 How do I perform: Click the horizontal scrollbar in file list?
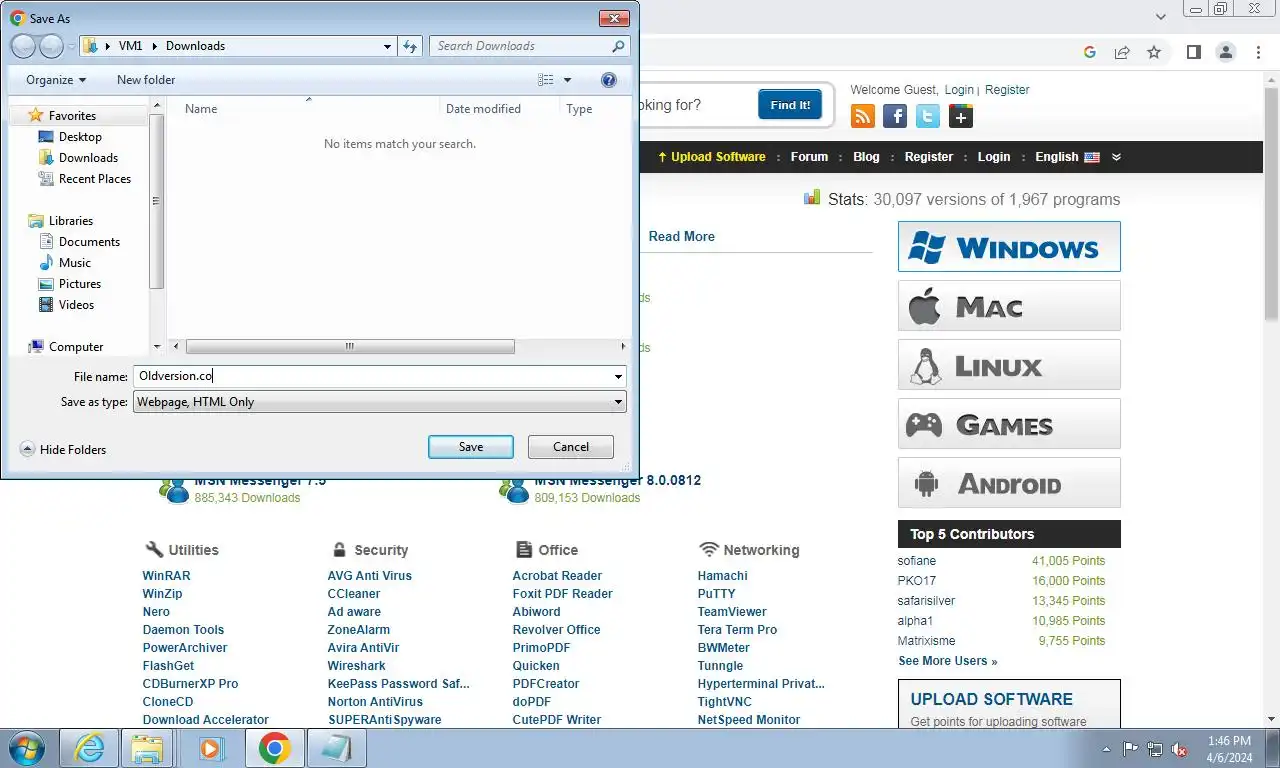350,347
